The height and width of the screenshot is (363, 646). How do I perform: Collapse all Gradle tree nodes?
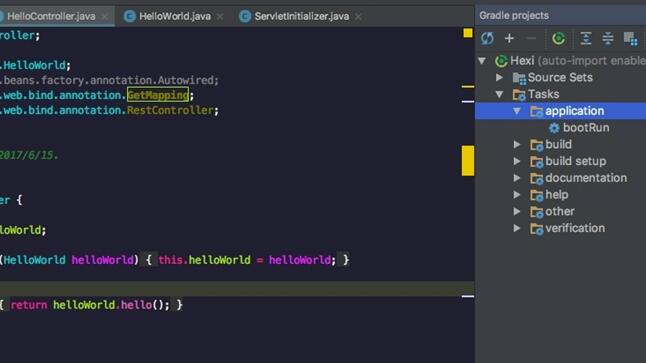coord(608,38)
